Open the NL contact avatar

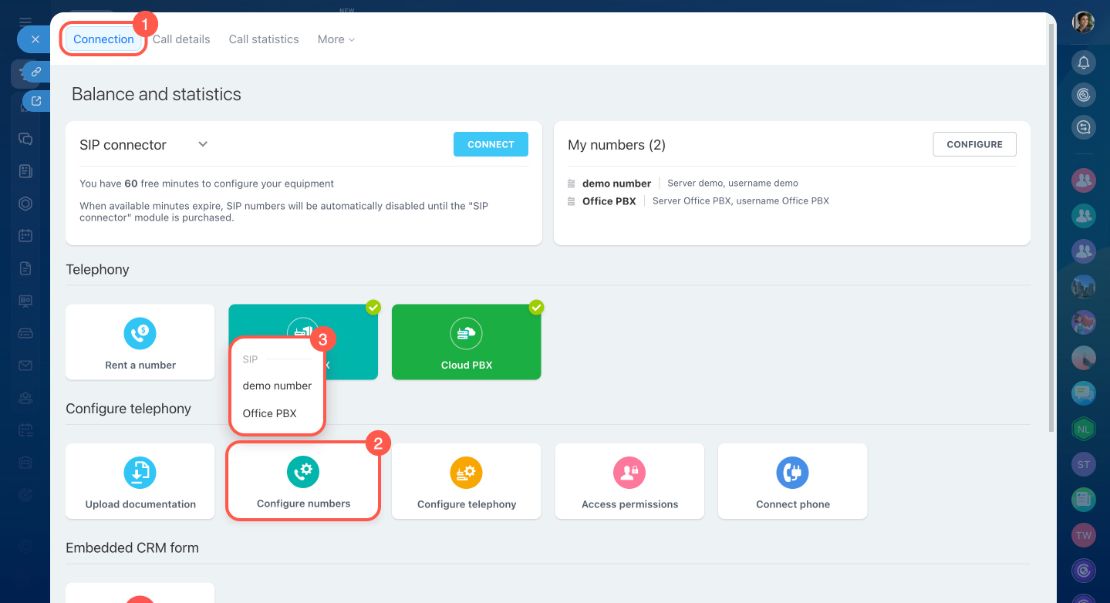click(x=1083, y=429)
